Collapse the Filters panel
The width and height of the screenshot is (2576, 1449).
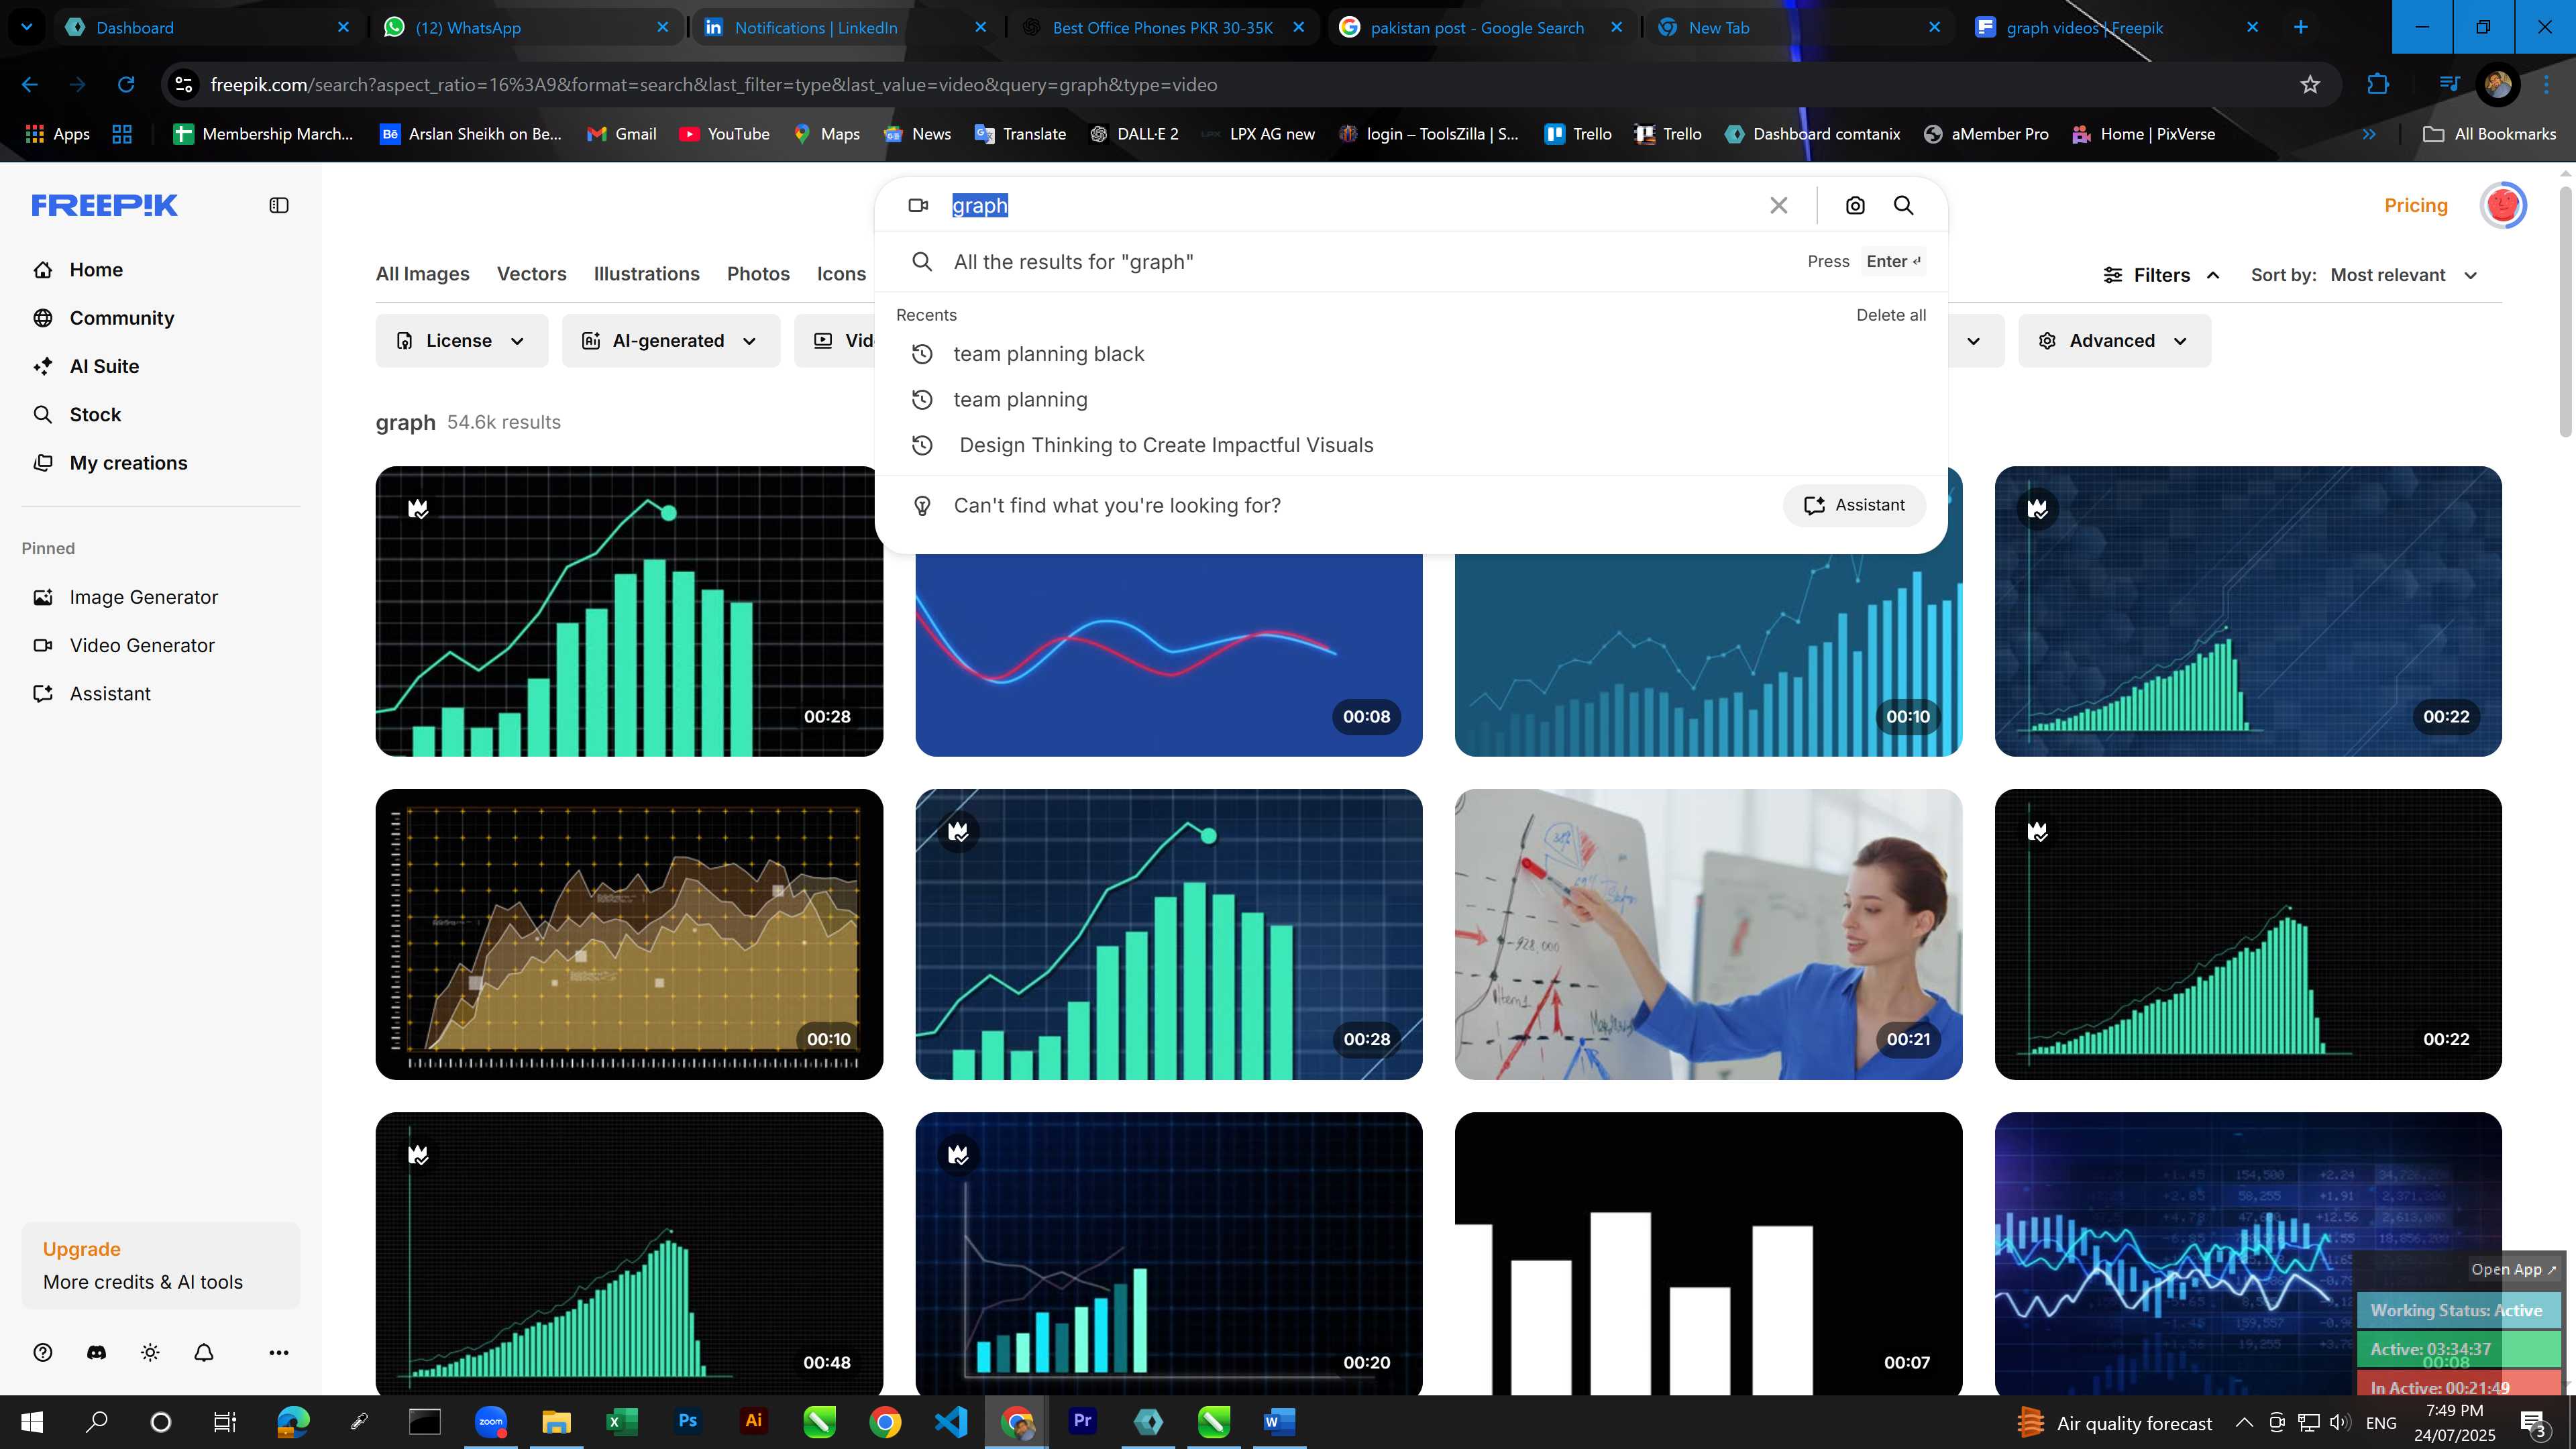[2161, 275]
